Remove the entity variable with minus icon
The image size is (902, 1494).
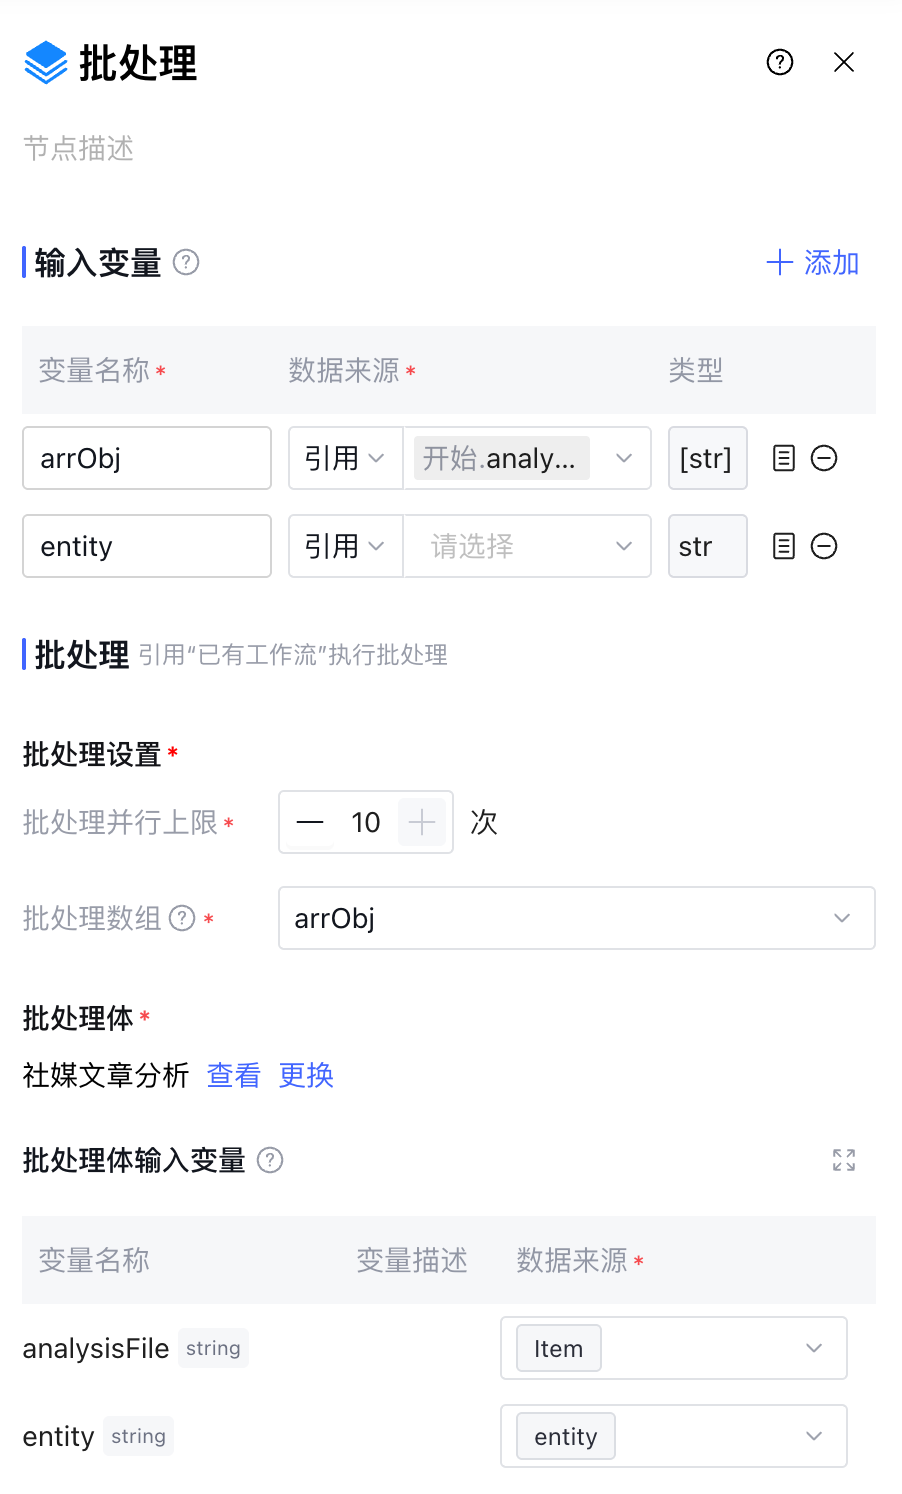tap(824, 546)
